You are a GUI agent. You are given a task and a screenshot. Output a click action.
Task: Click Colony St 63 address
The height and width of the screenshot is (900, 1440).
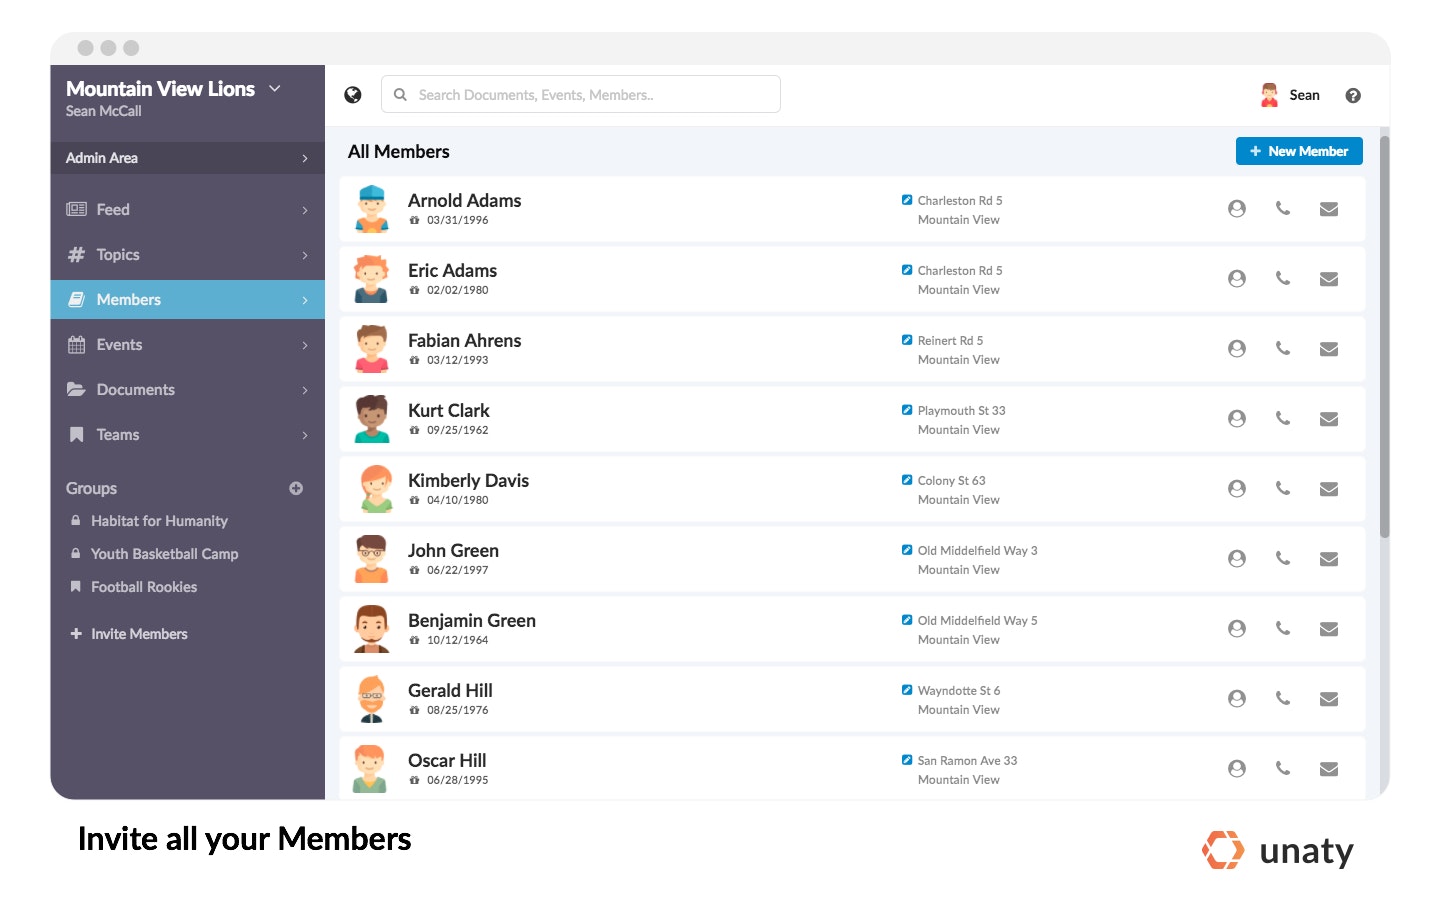point(951,481)
